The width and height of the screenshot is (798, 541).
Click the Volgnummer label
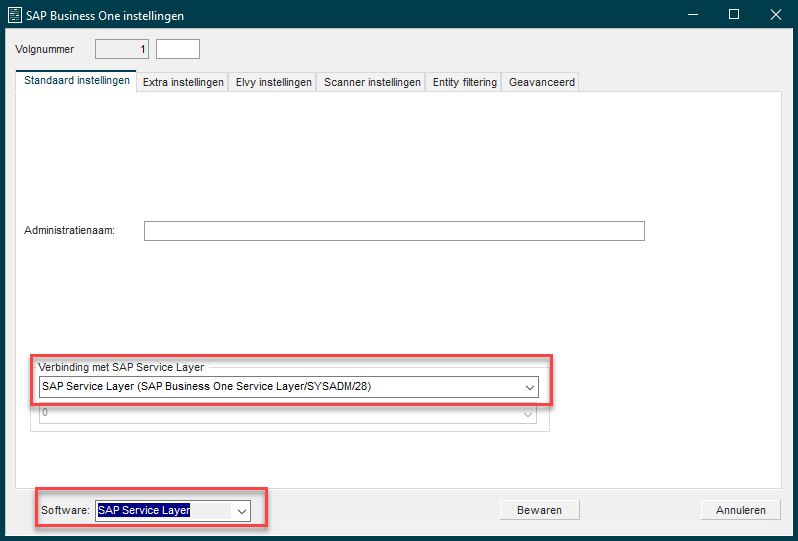pyautogui.click(x=45, y=49)
